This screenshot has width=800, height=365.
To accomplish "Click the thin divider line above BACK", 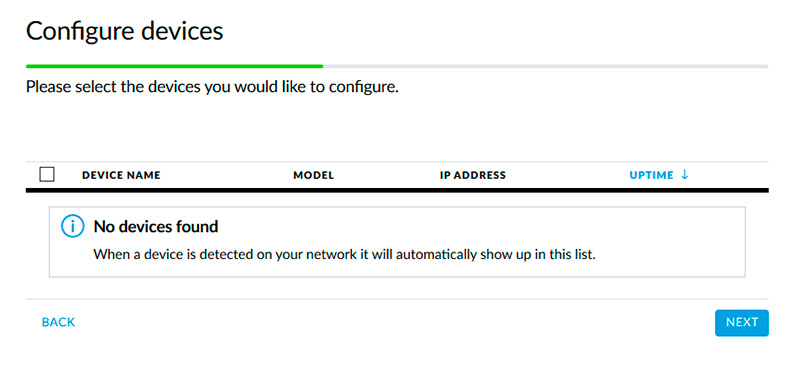I will [397, 299].
